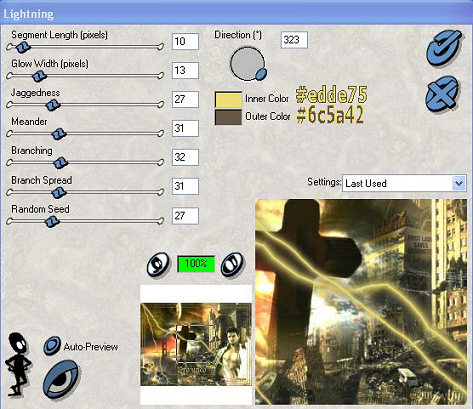473x409 pixels.
Task: Click the Glow Width value field showing 13
Action: tap(185, 70)
